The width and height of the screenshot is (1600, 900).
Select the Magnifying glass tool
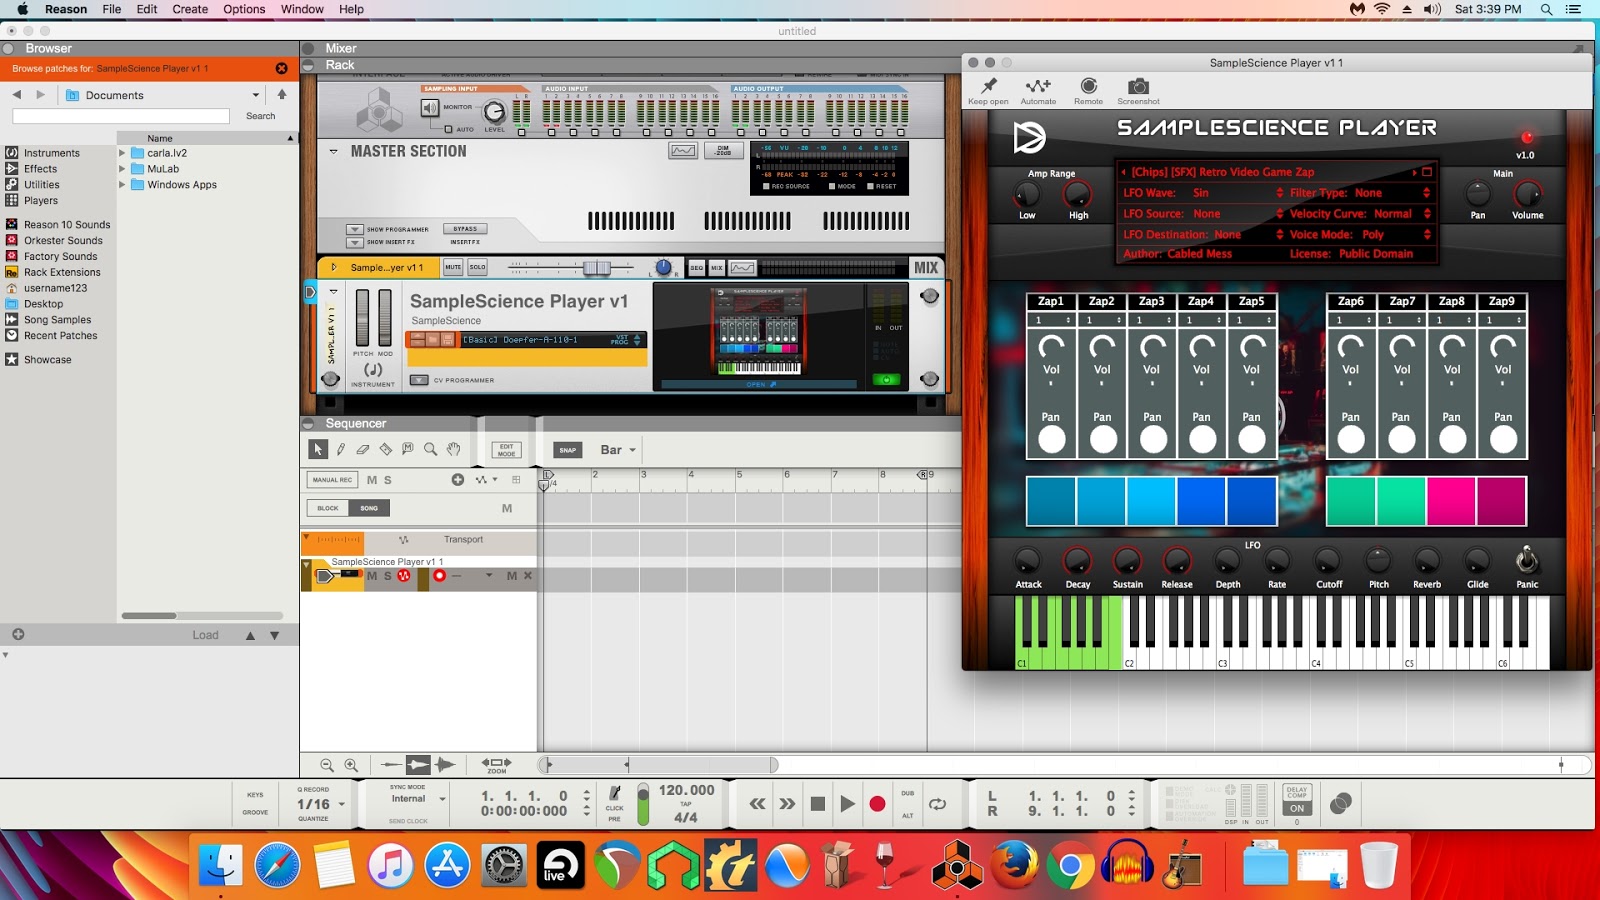point(430,450)
